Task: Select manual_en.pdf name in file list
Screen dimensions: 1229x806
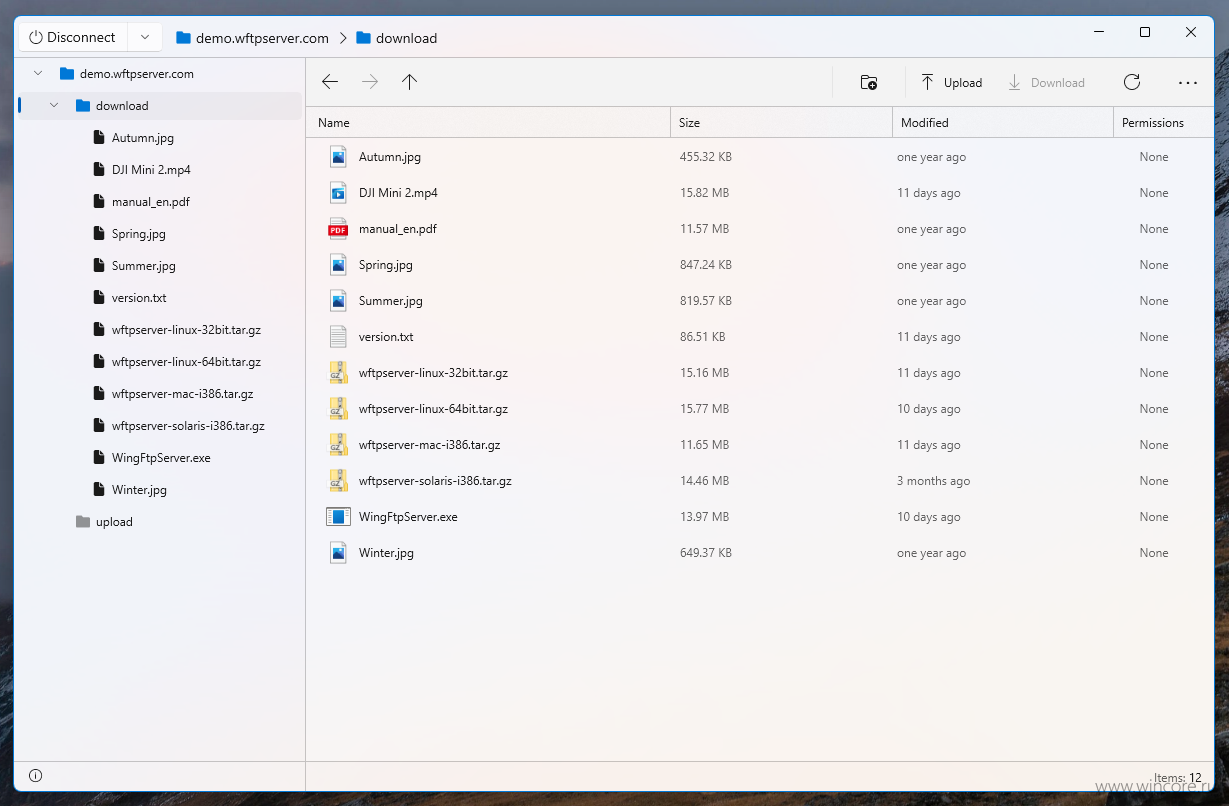Action: tap(398, 229)
